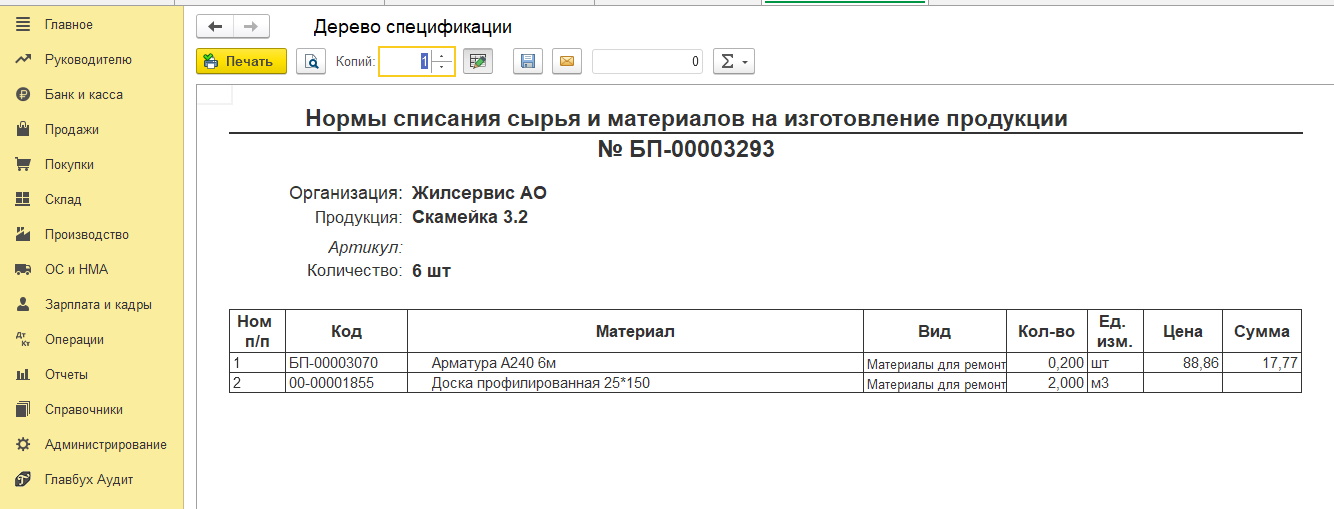This screenshot has width=1334, height=509.
Task: Click the ОС и НМА truck icon
Action: 23,269
